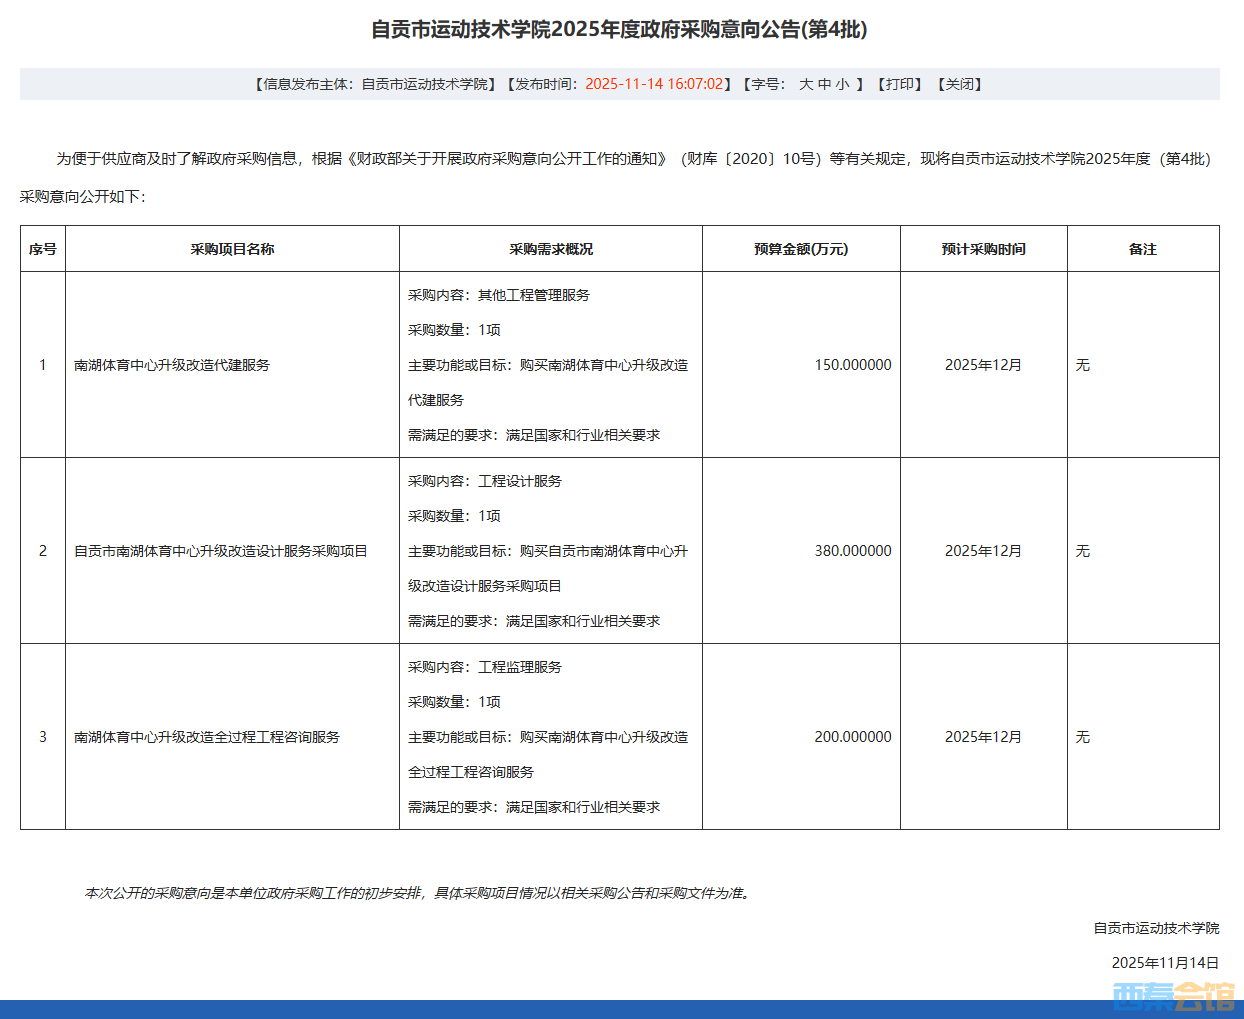Click the 采购项目名称 column header

click(x=232, y=249)
